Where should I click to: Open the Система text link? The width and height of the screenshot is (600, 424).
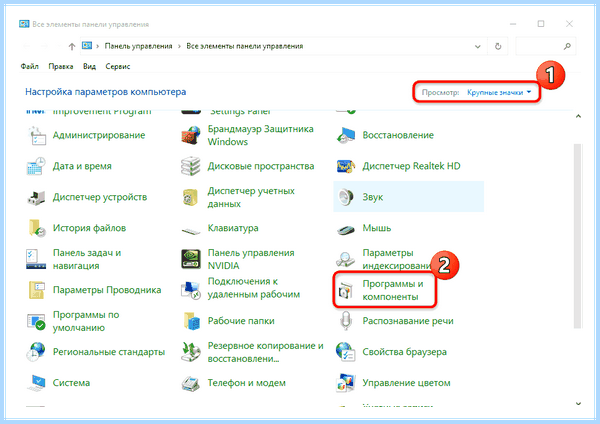click(72, 383)
